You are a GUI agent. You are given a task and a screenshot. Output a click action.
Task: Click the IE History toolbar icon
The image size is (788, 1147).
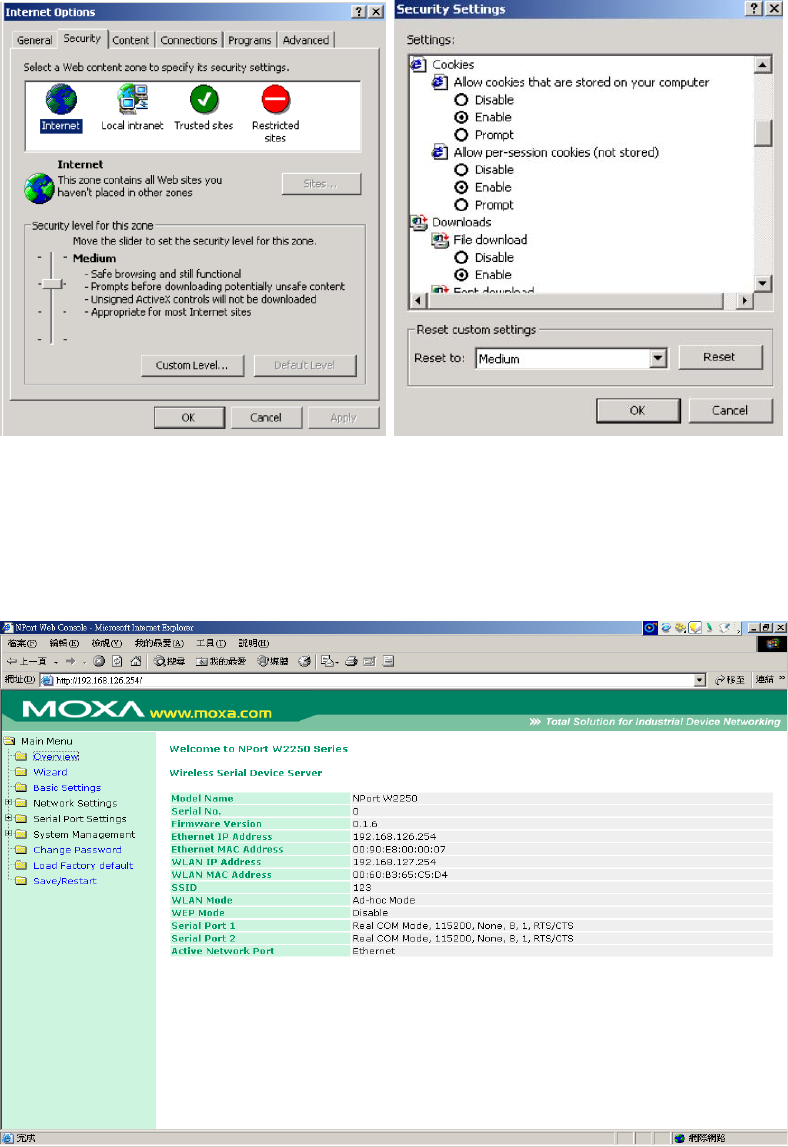coord(304,661)
